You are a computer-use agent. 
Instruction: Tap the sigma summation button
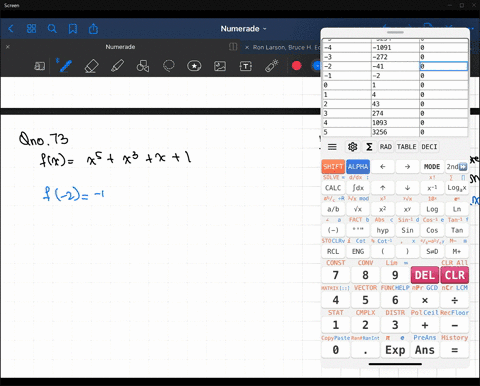369,147
